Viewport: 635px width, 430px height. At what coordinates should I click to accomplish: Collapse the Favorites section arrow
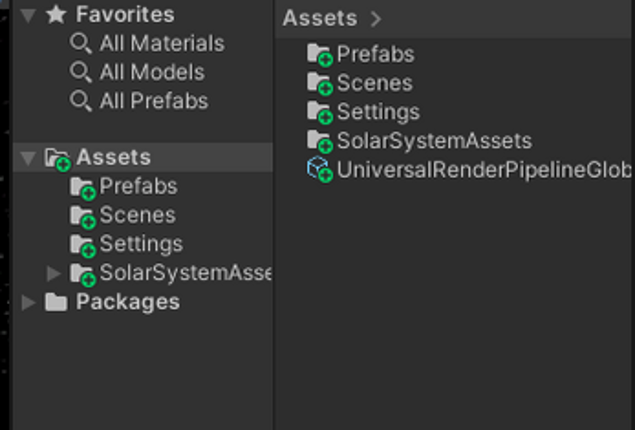pos(28,15)
